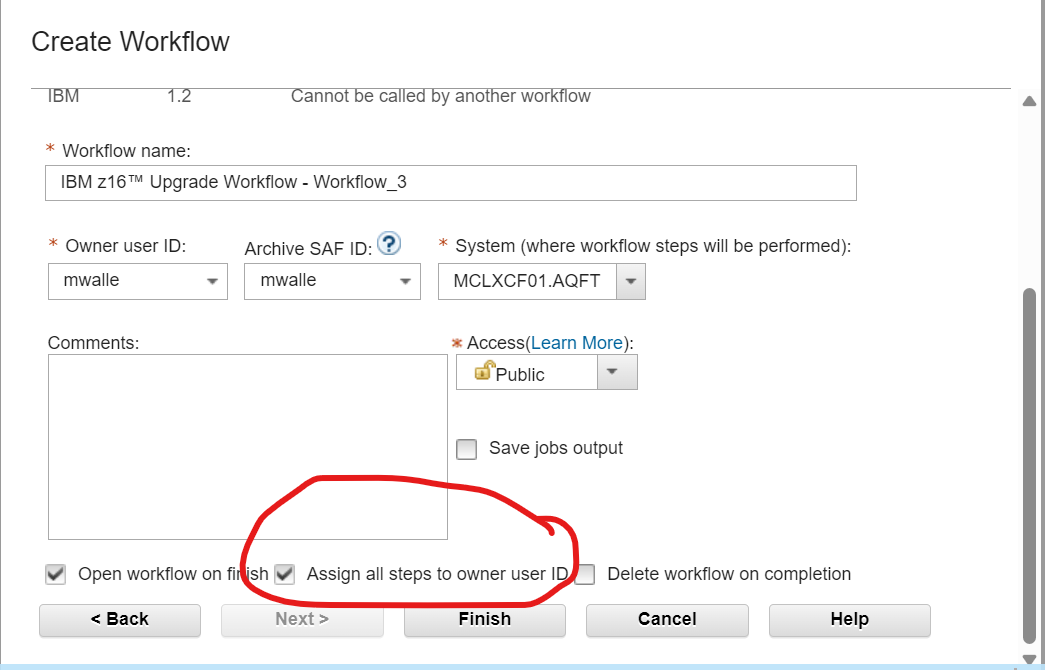This screenshot has width=1045, height=670.
Task: Open the Archive SAF ID dropdown
Action: (406, 281)
